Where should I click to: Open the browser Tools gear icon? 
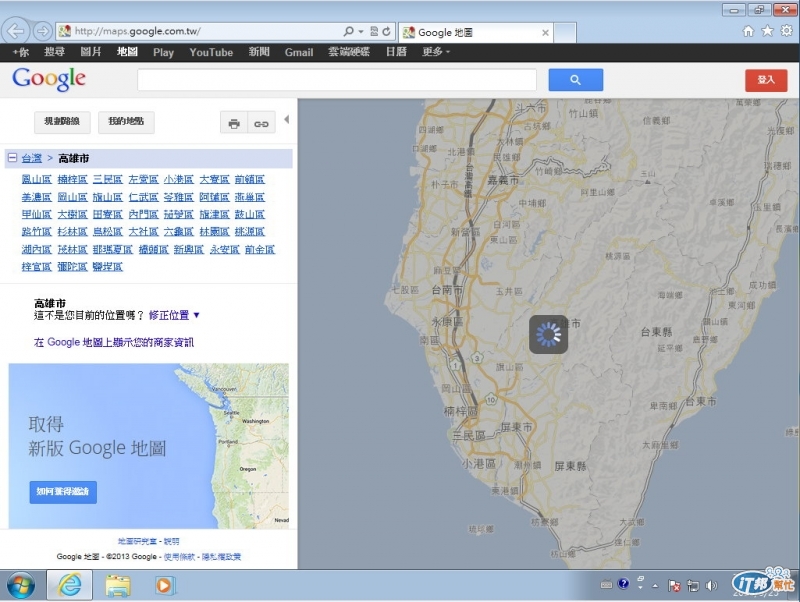click(x=787, y=31)
